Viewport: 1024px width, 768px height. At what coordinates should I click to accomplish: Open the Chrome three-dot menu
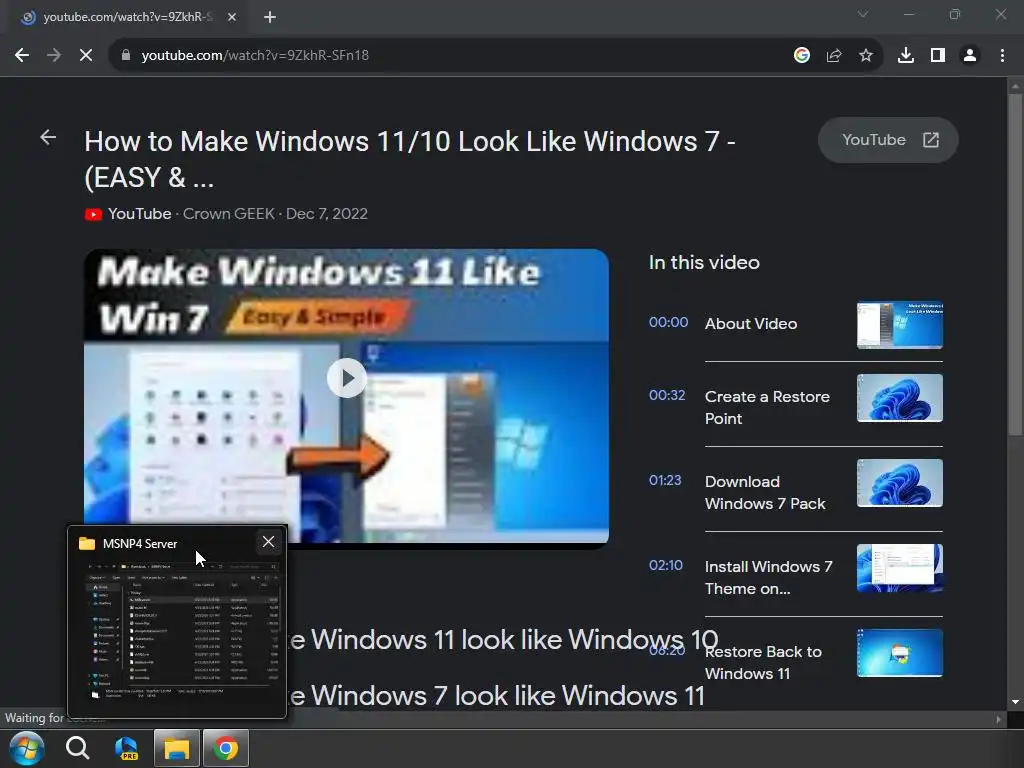[1002, 56]
